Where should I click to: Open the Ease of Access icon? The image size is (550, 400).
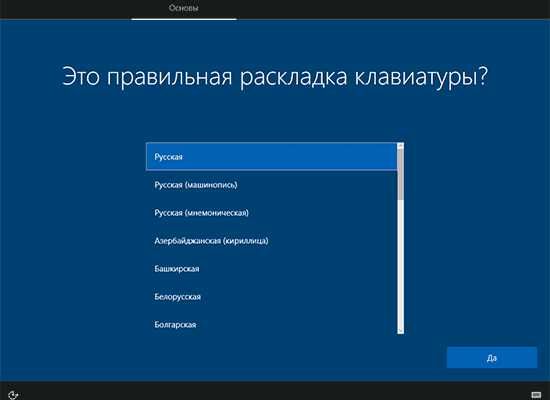(13, 395)
